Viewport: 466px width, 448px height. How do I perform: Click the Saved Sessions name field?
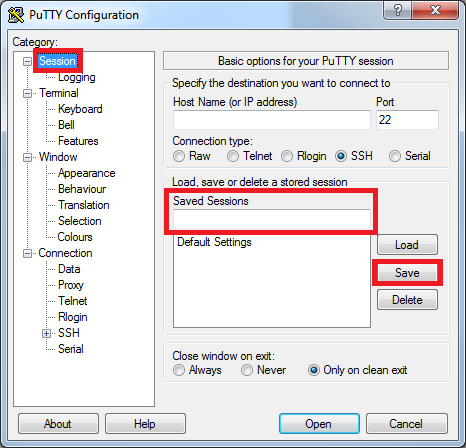[x=272, y=219]
